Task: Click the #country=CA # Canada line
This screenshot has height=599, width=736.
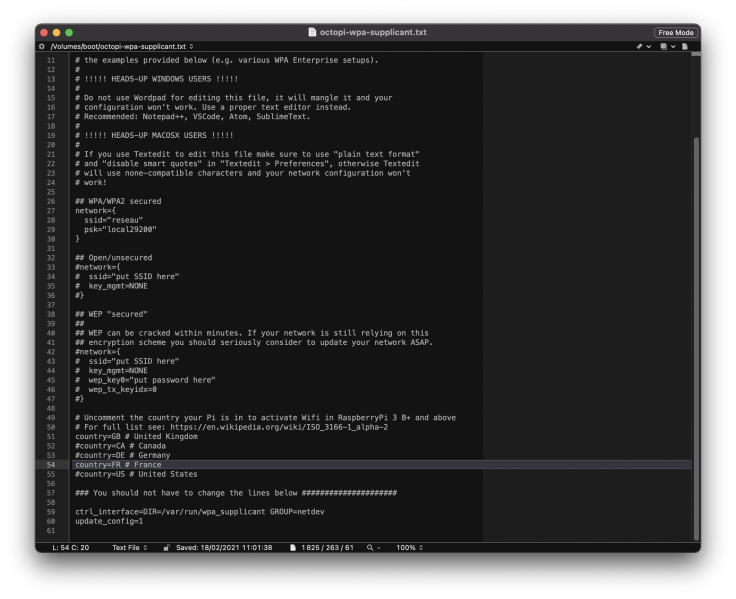Action: click(x=120, y=446)
